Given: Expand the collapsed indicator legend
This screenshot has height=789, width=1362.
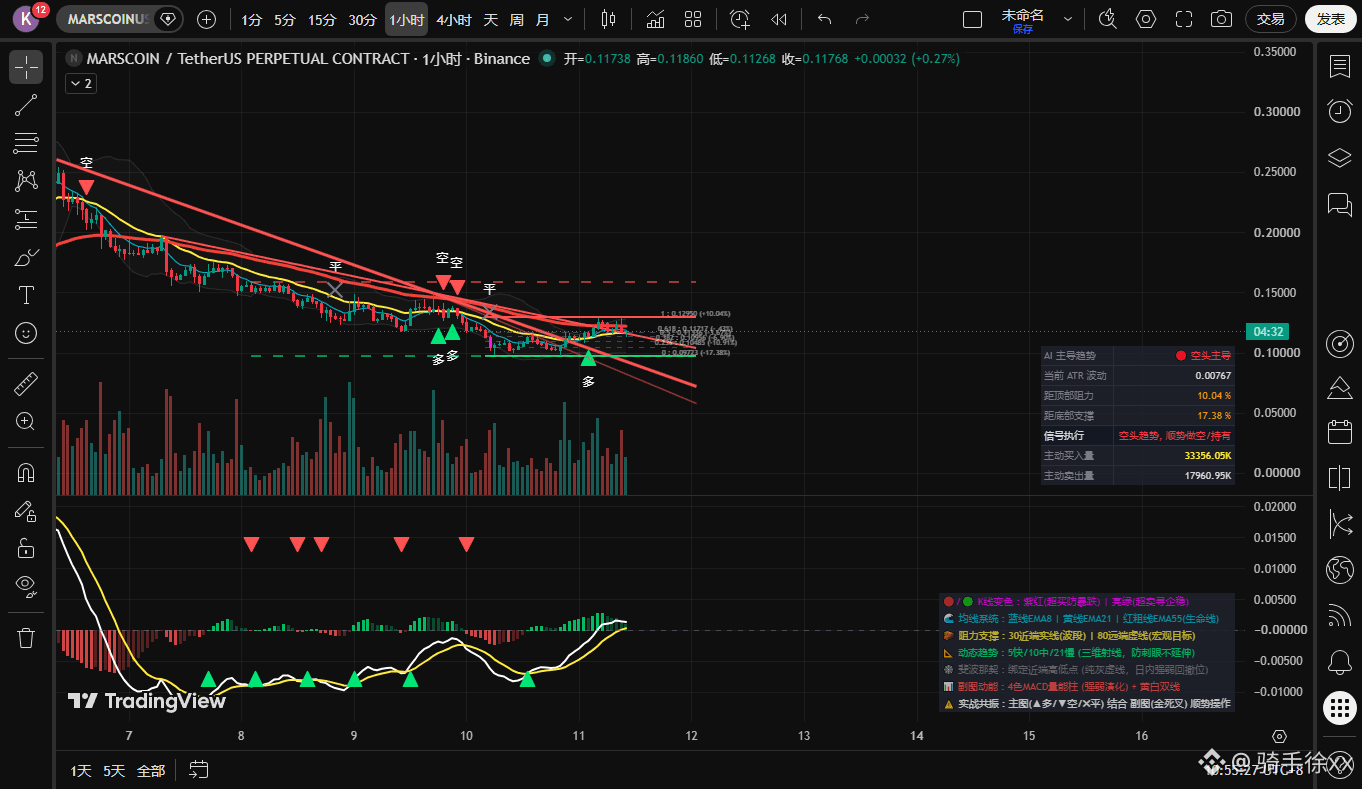Looking at the screenshot, I should [80, 84].
